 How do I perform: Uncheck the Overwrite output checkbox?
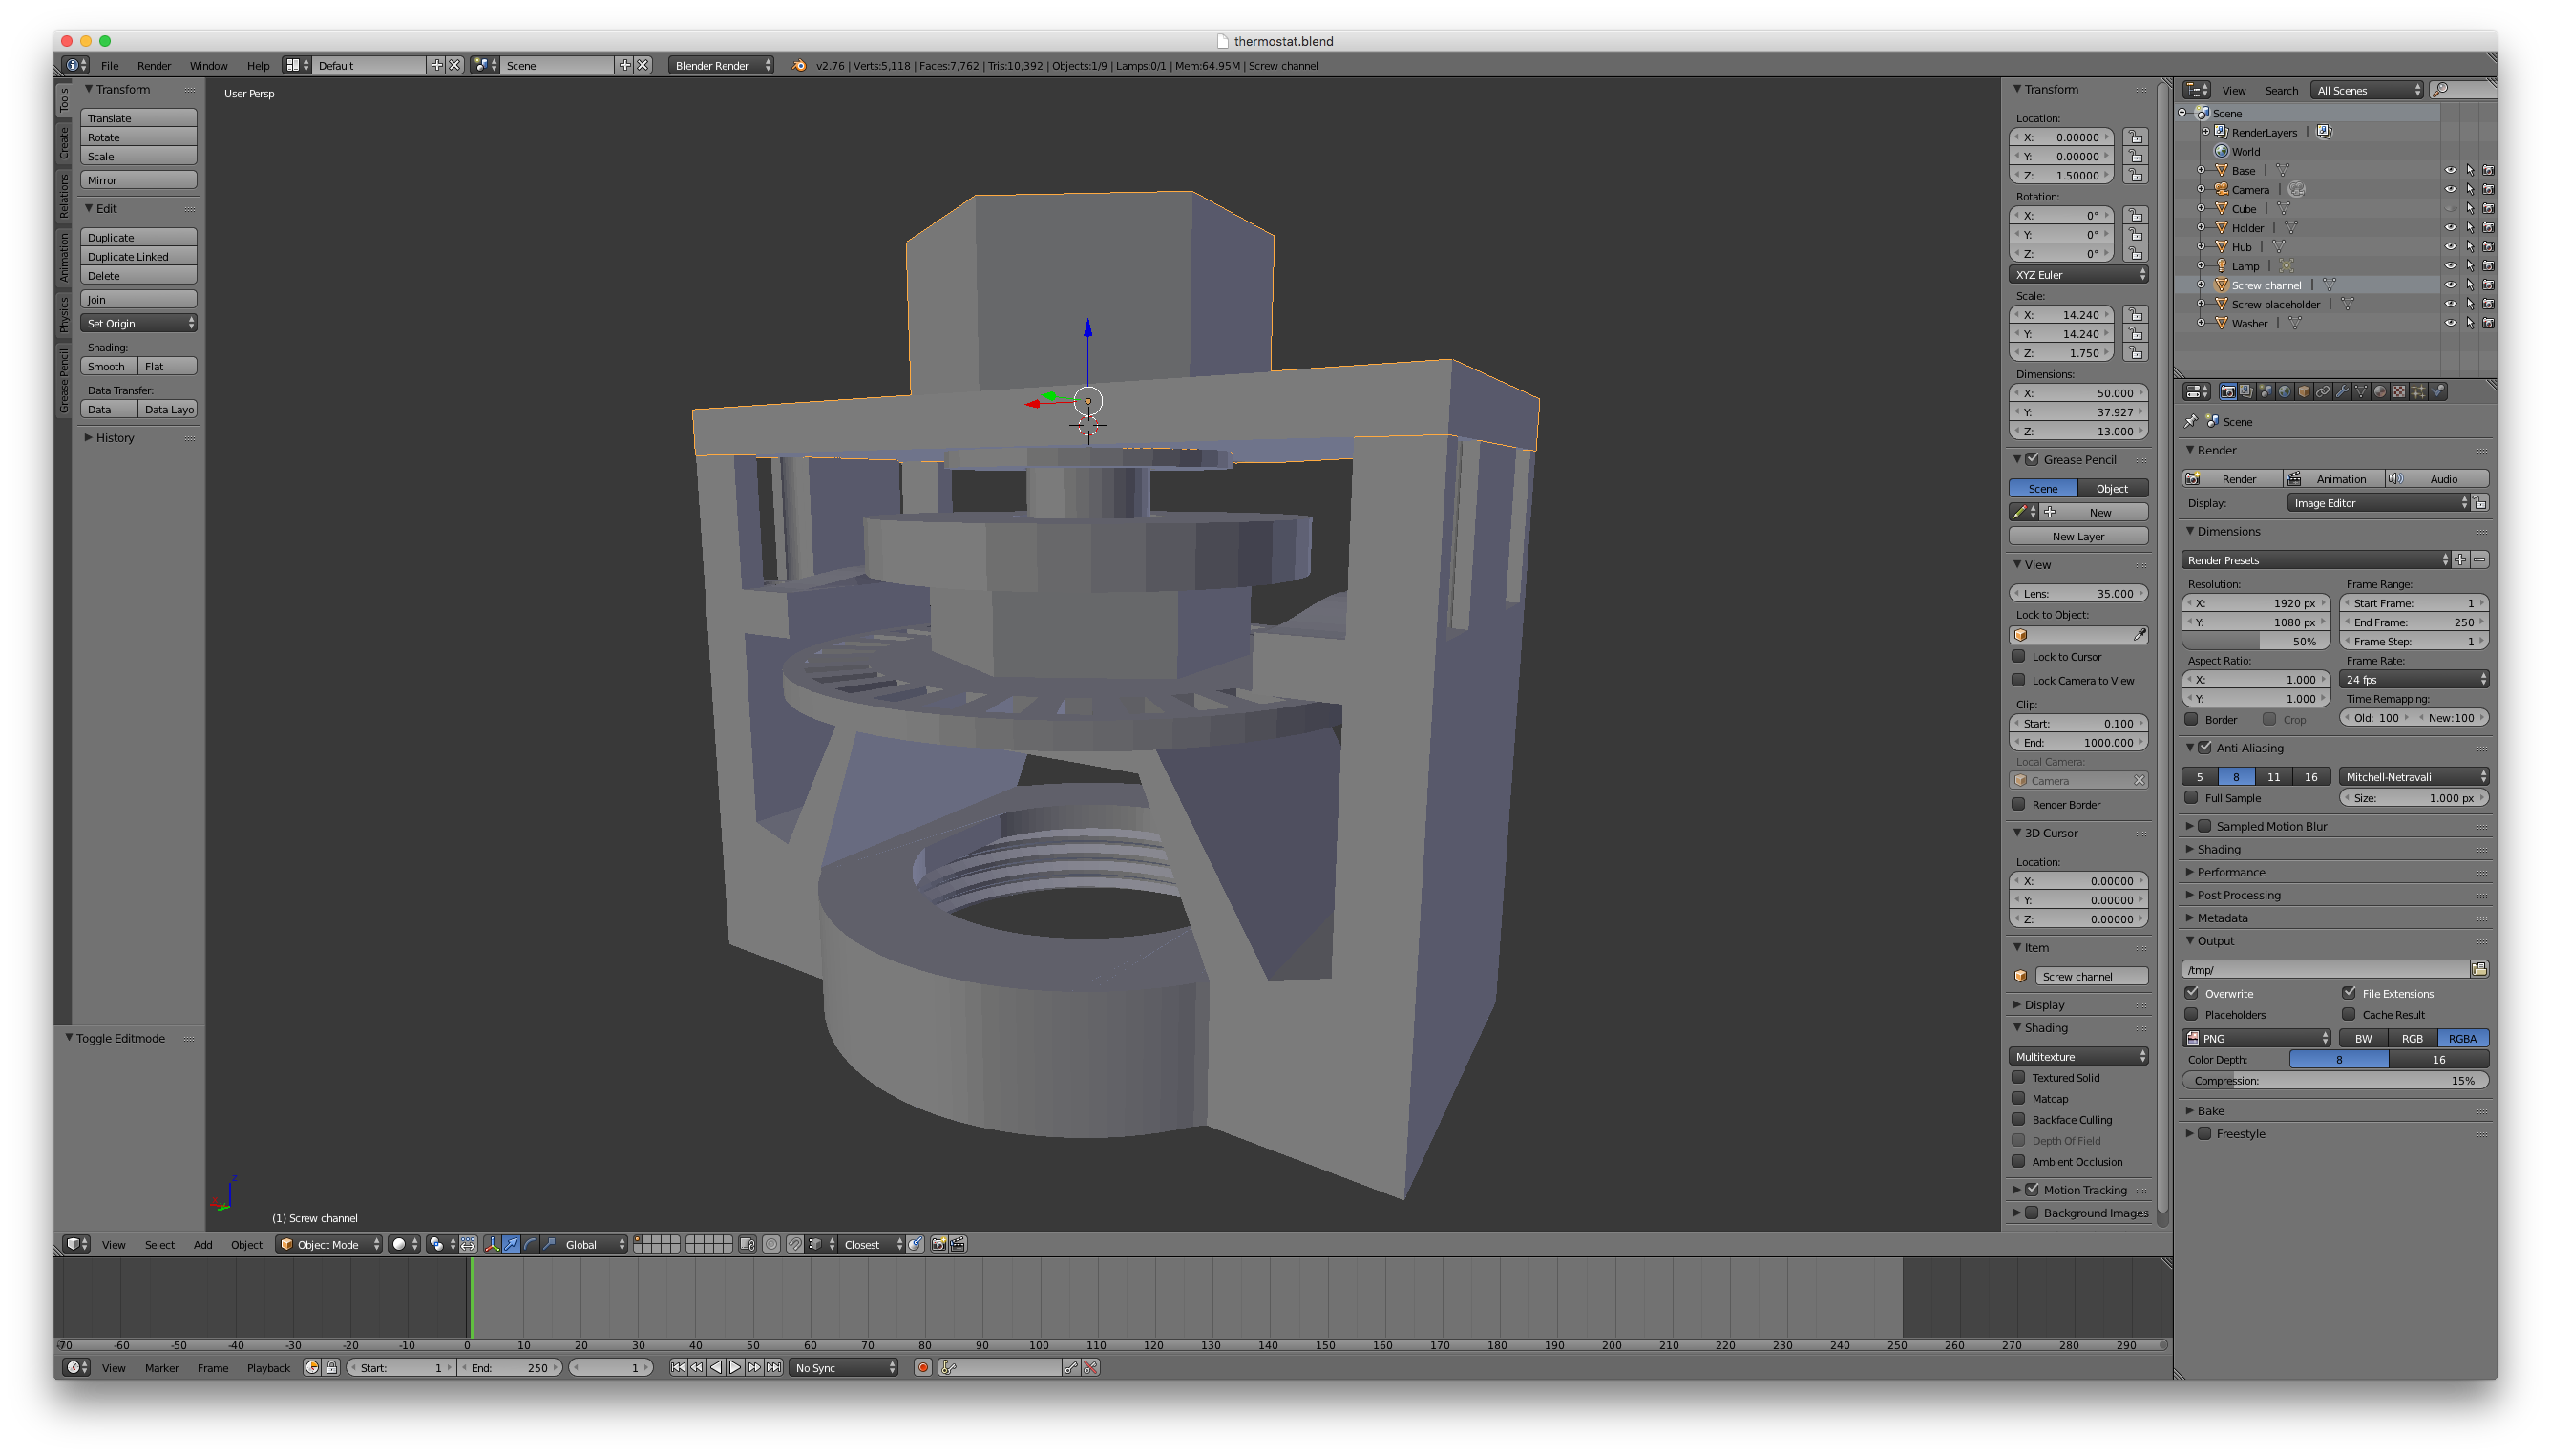point(2191,993)
